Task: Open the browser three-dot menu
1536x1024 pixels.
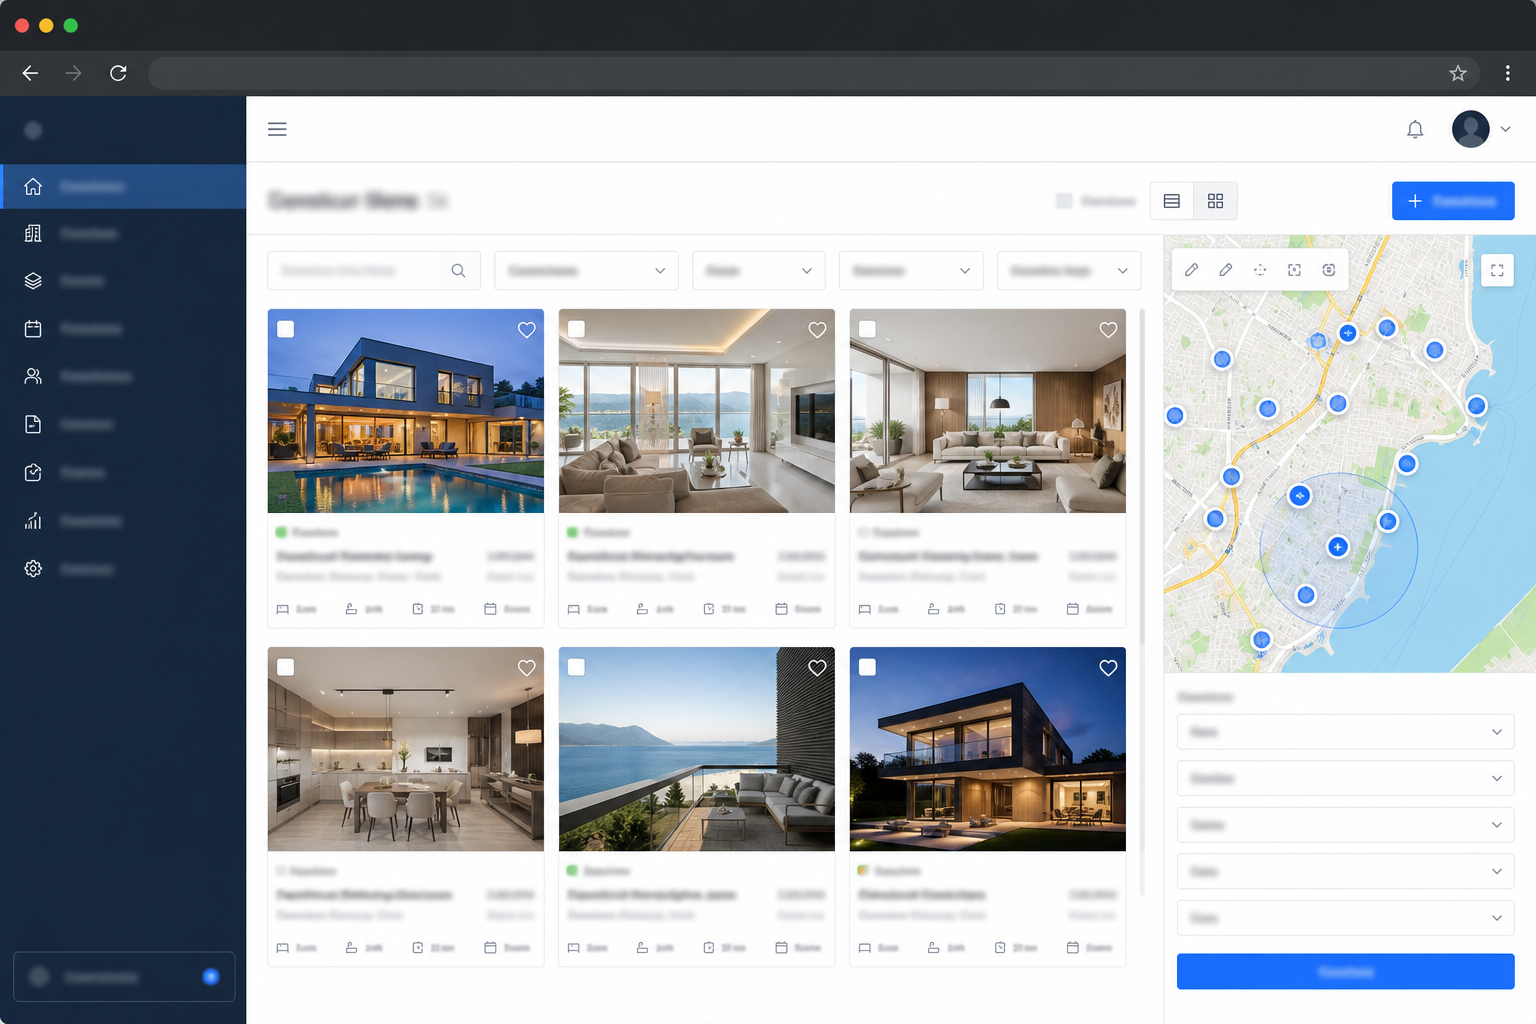Action: click(1508, 73)
